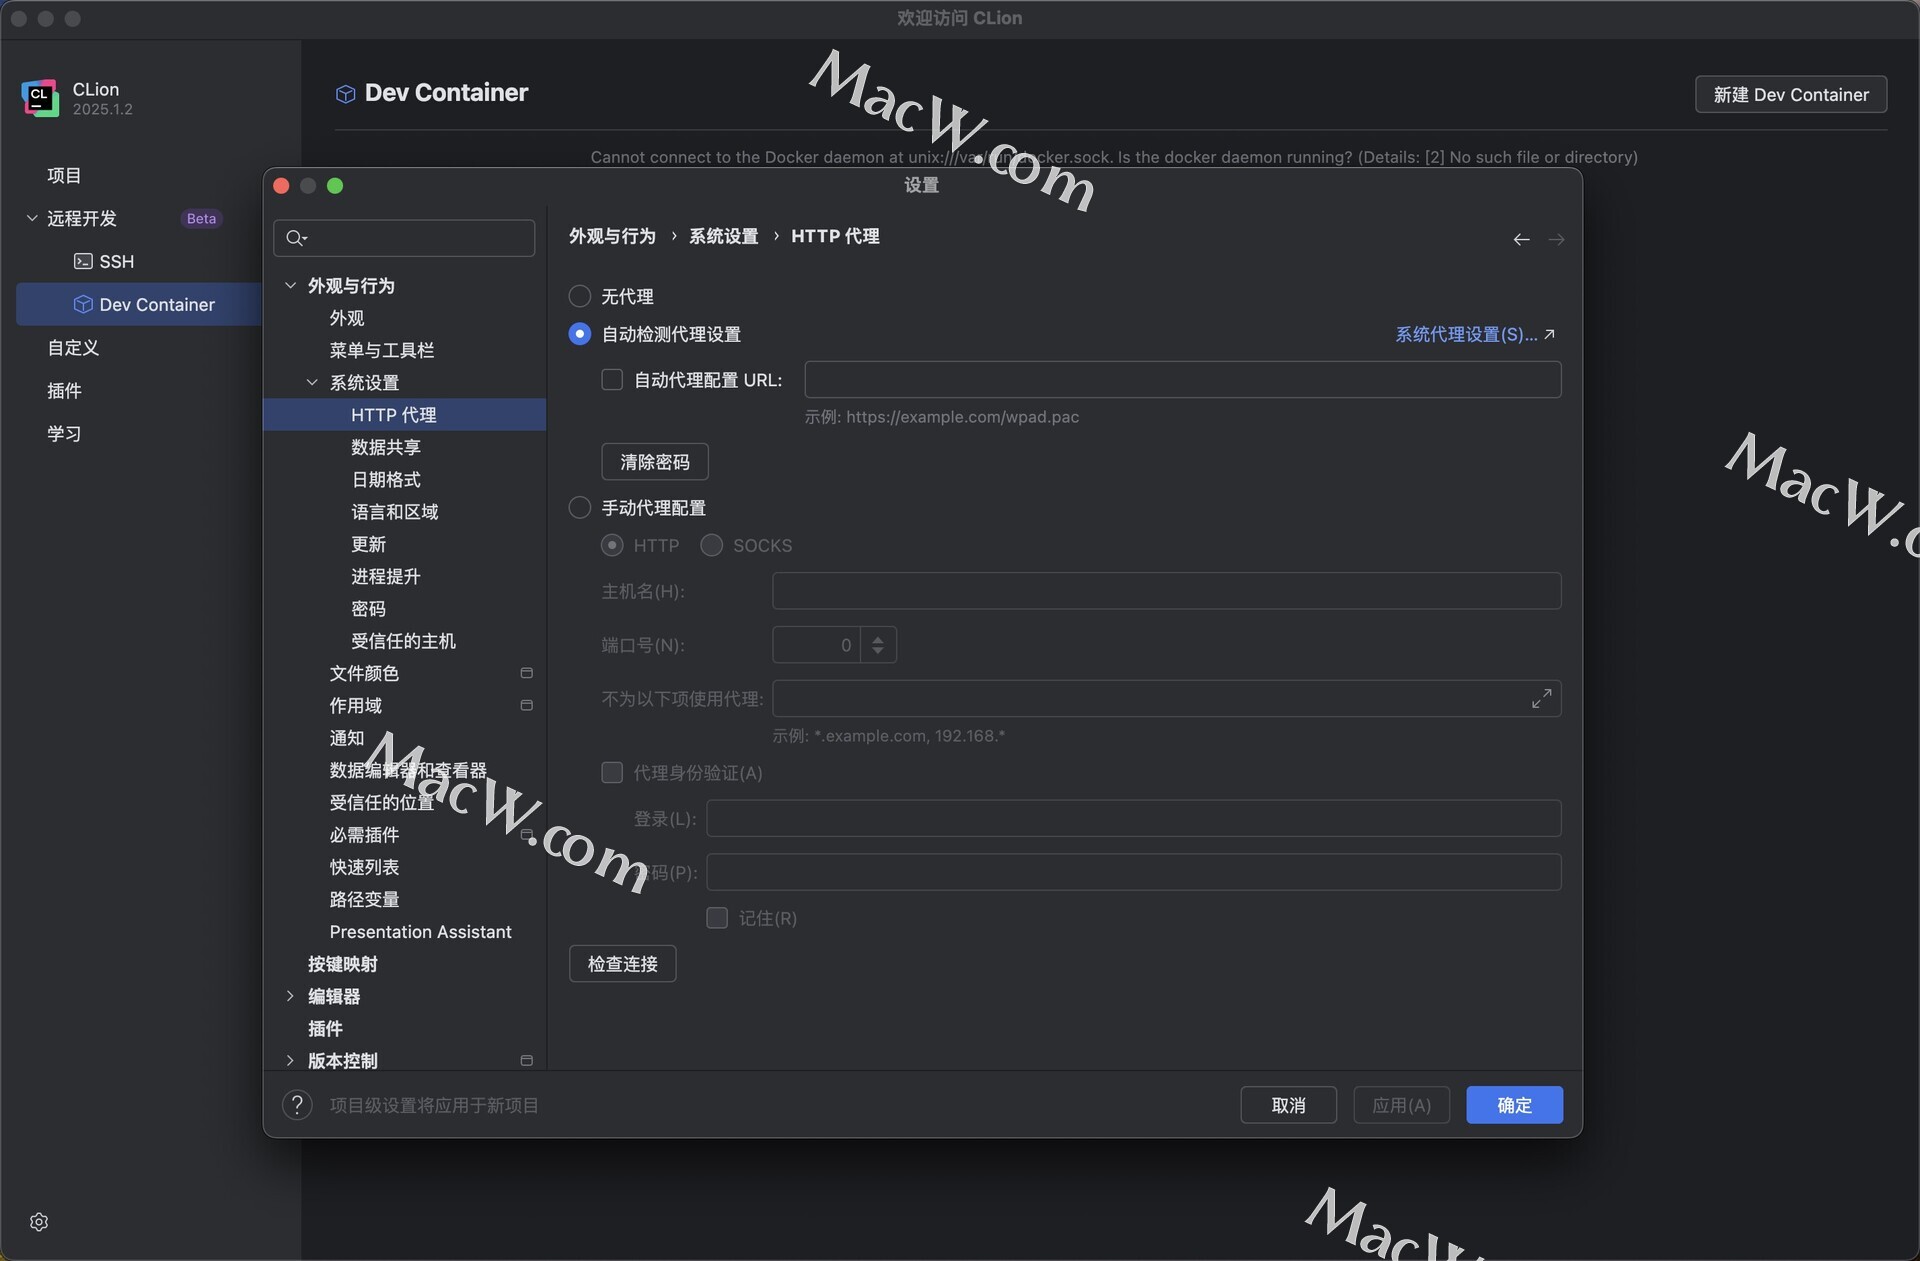Click the help question mark icon

pyautogui.click(x=297, y=1105)
